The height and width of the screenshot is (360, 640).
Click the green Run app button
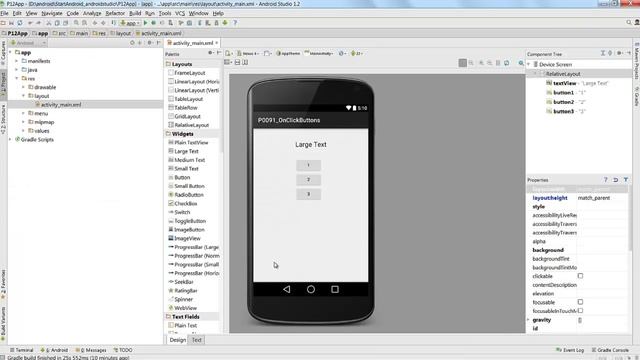[145, 23]
